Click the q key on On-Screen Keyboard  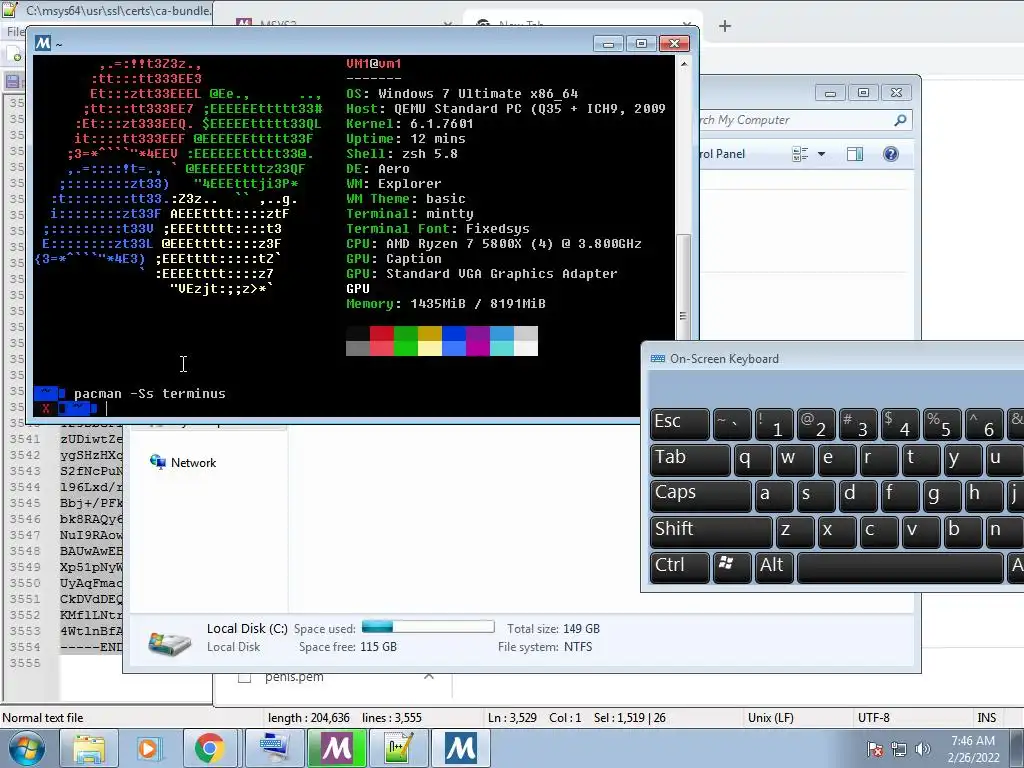point(753,459)
